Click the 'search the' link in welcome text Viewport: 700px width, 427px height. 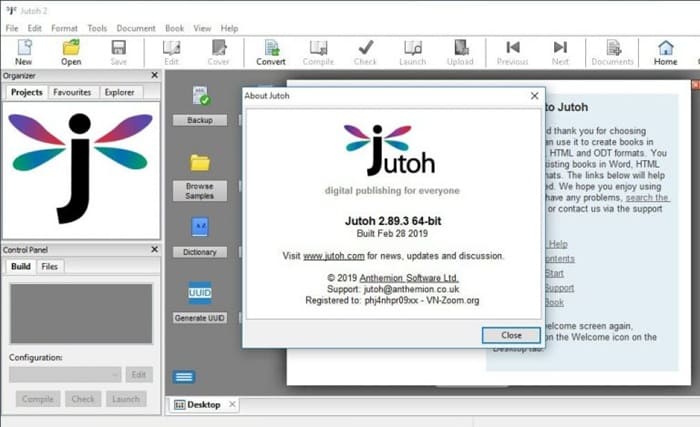[x=647, y=197]
